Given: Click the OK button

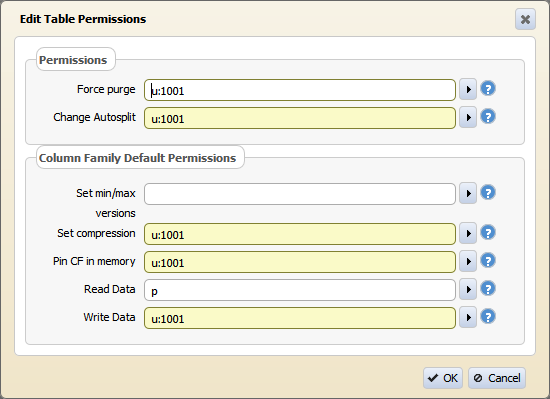Looking at the screenshot, I should [443, 378].
